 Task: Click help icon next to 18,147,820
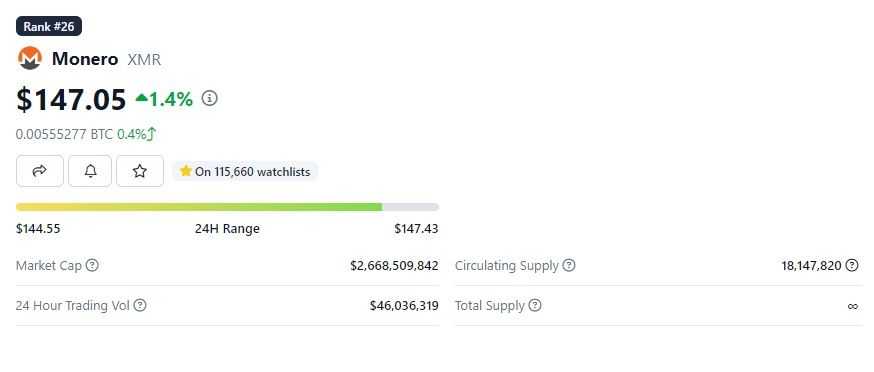pyautogui.click(x=852, y=265)
